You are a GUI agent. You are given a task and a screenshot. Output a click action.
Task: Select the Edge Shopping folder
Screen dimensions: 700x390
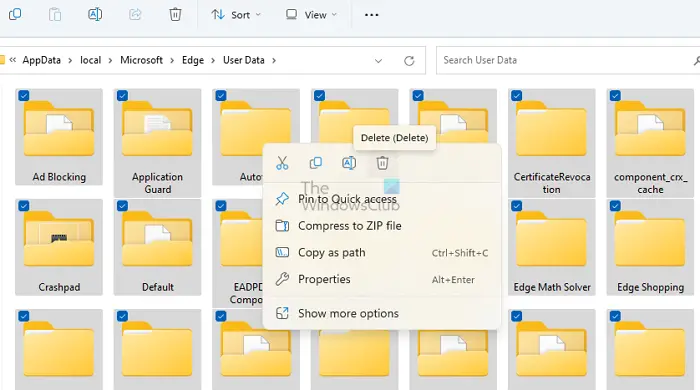(x=650, y=247)
